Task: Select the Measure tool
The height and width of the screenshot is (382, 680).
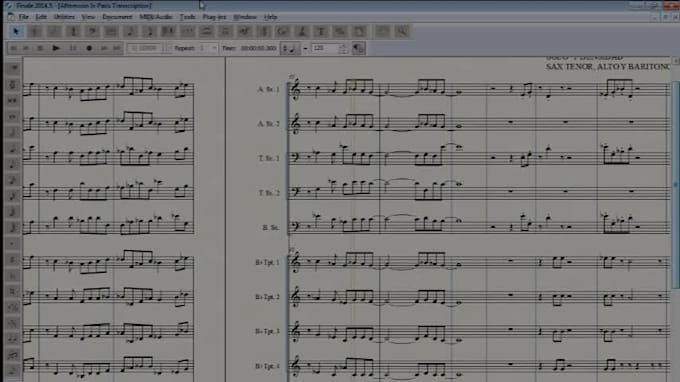Action: click(111, 32)
